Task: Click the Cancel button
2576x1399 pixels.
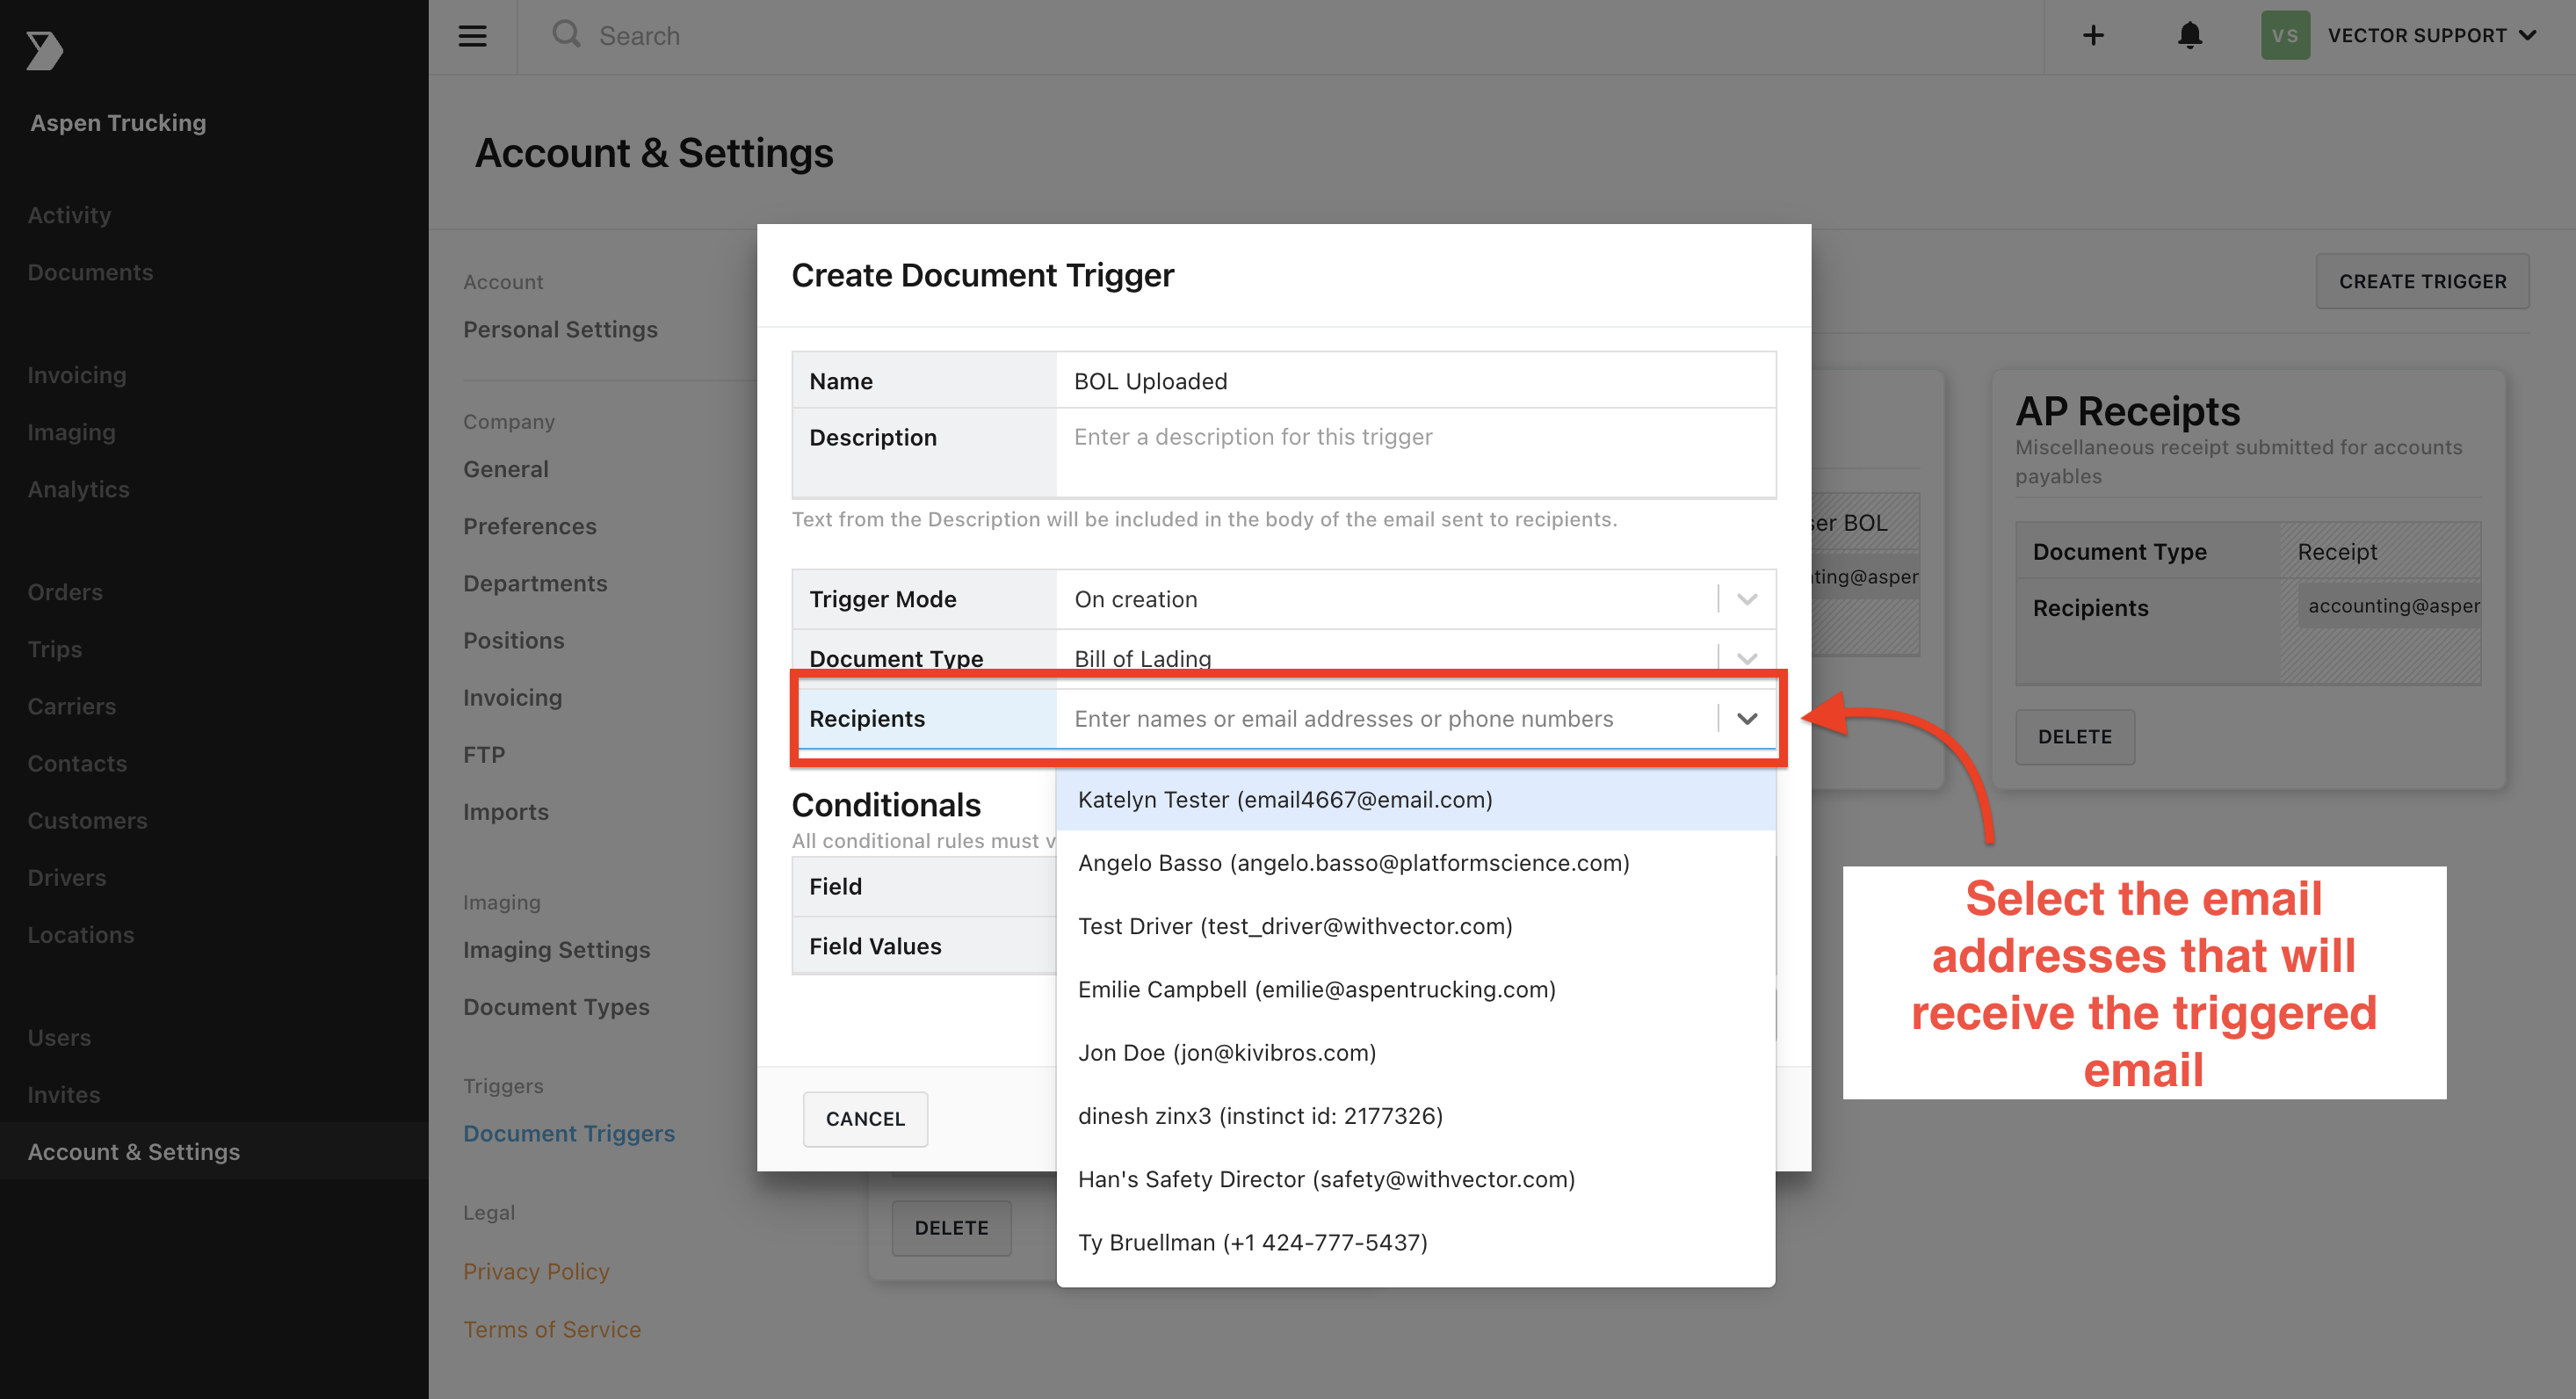Action: [x=865, y=1119]
